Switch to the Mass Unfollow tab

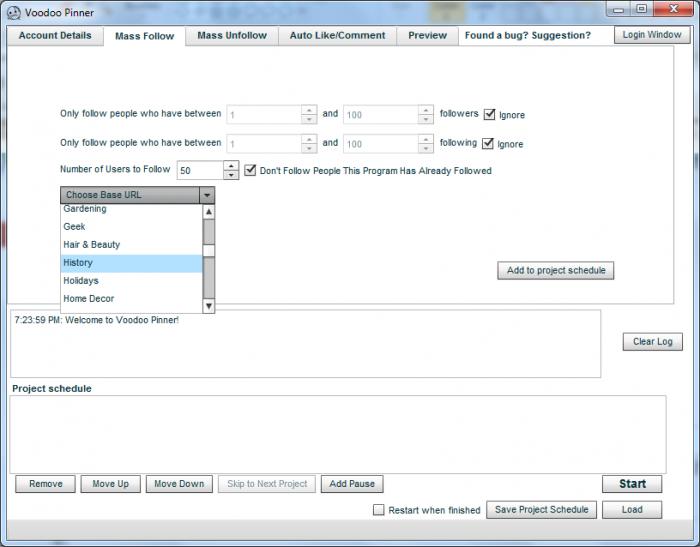[232, 36]
